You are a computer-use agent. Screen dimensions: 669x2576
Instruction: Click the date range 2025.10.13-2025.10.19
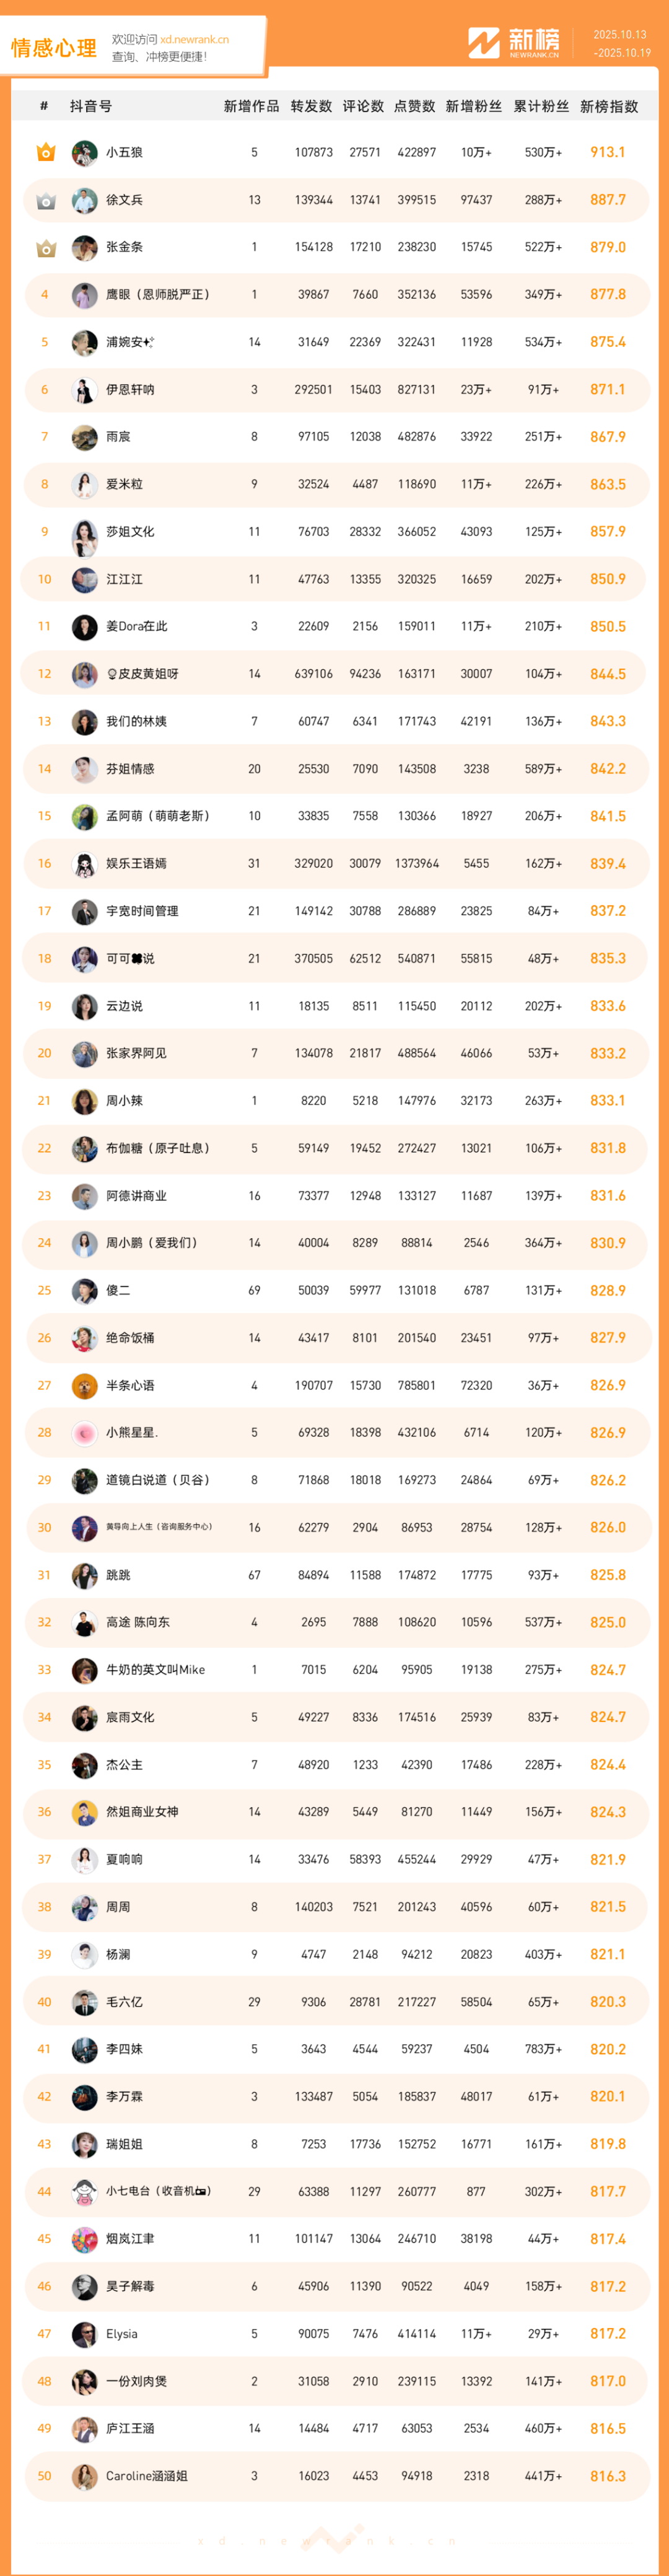point(621,44)
